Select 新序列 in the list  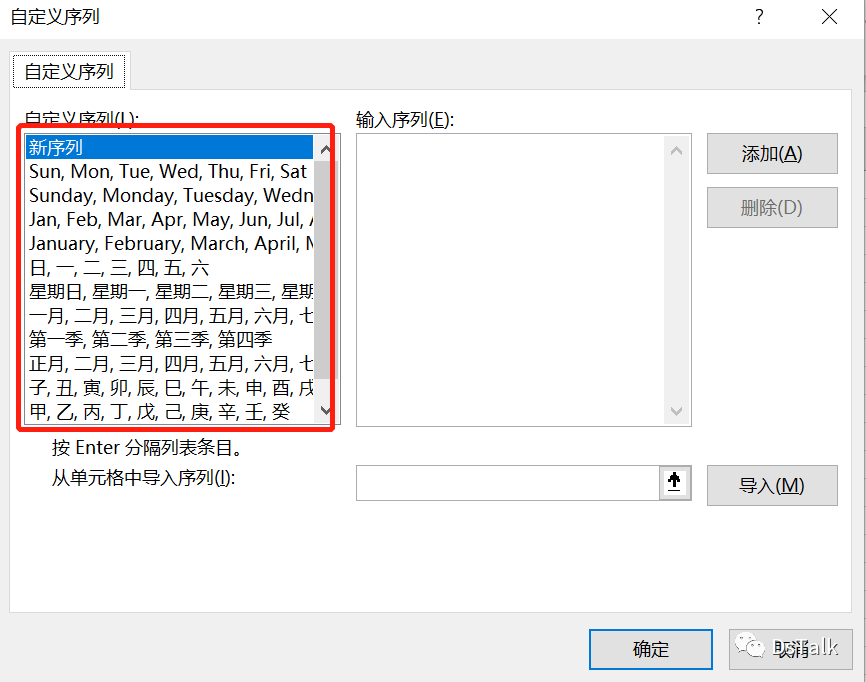click(170, 148)
